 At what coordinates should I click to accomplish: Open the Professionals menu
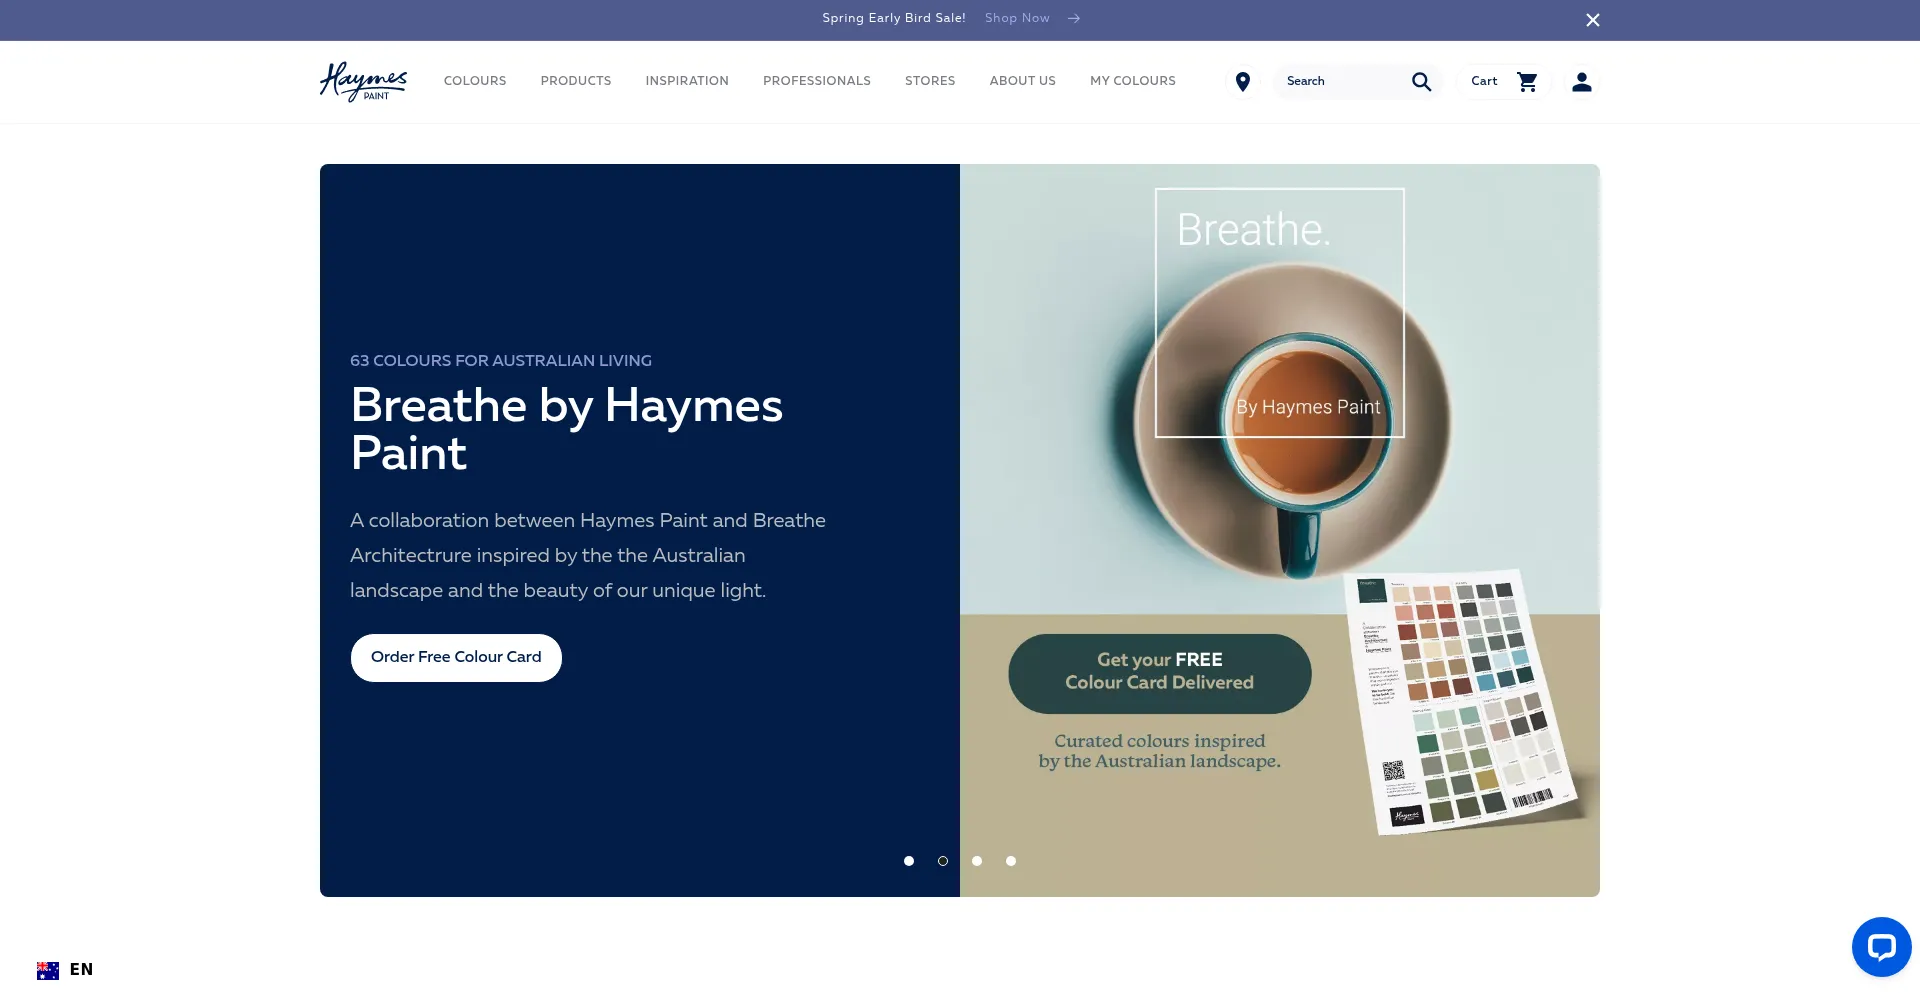[817, 81]
